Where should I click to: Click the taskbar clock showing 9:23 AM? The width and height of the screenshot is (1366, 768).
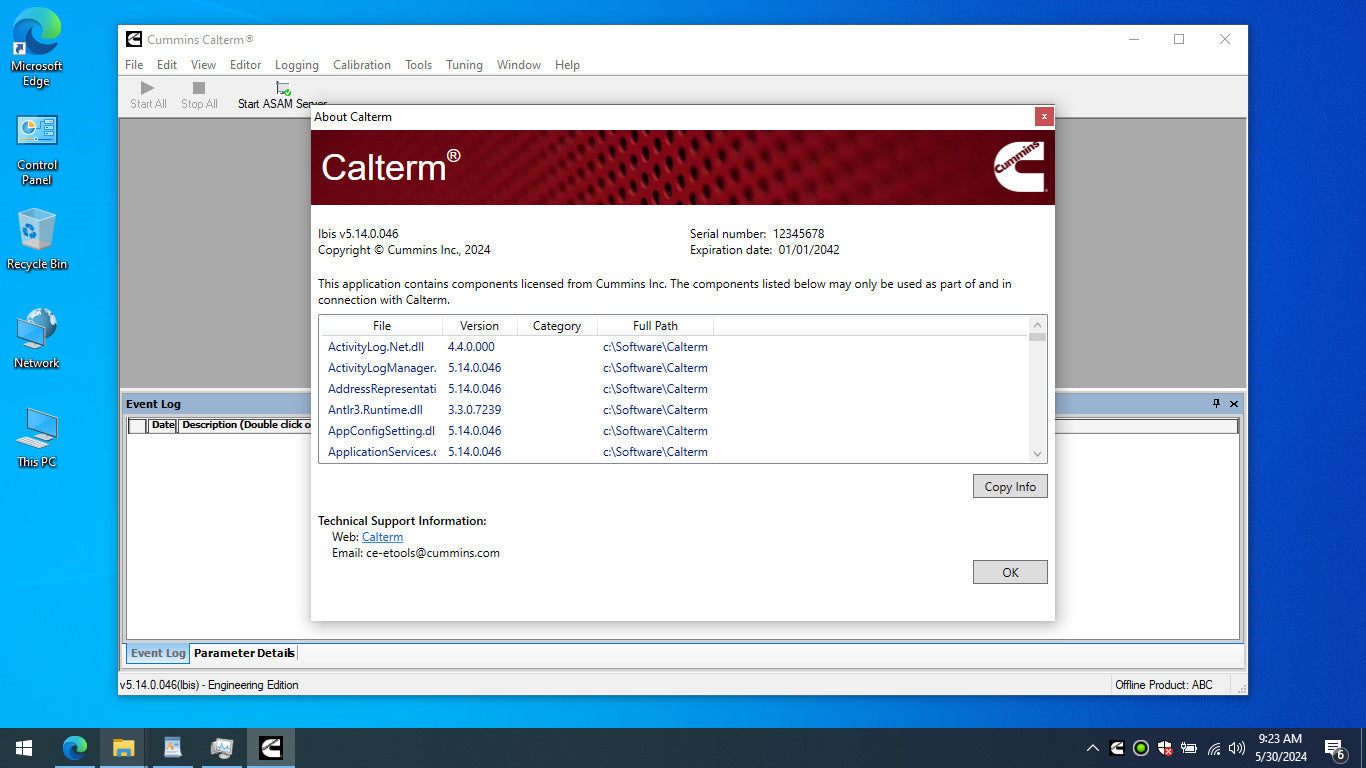coord(1280,748)
